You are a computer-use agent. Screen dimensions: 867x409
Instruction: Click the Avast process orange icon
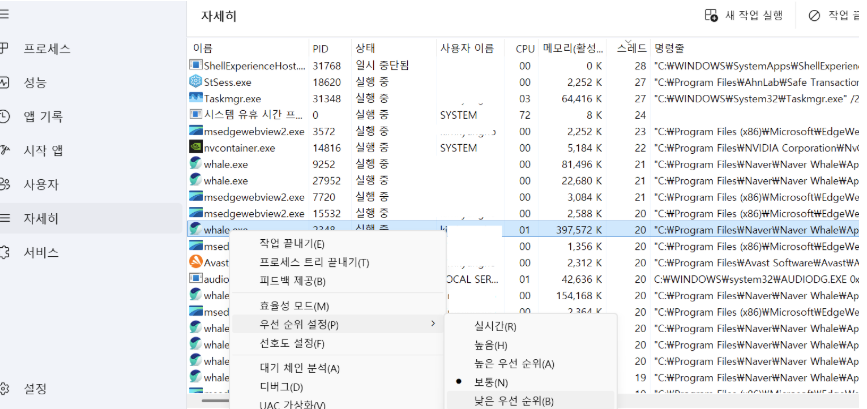click(x=196, y=262)
